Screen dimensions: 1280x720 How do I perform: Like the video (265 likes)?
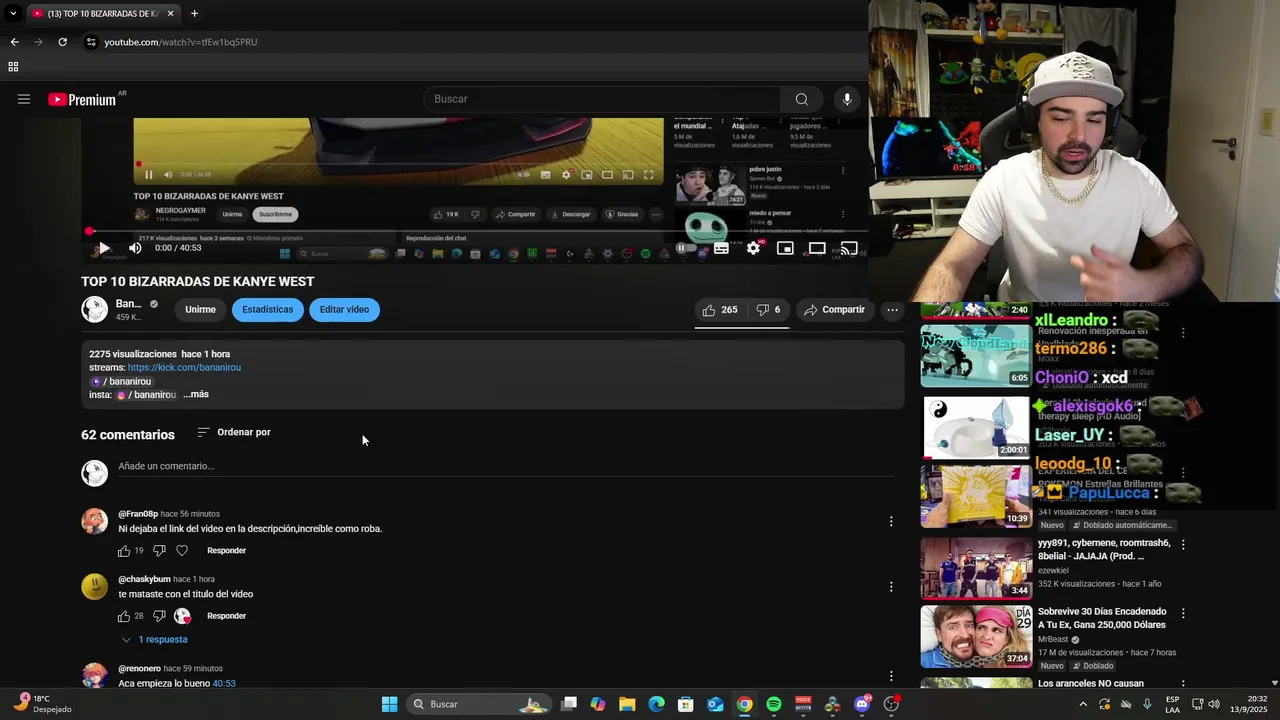[720, 310]
